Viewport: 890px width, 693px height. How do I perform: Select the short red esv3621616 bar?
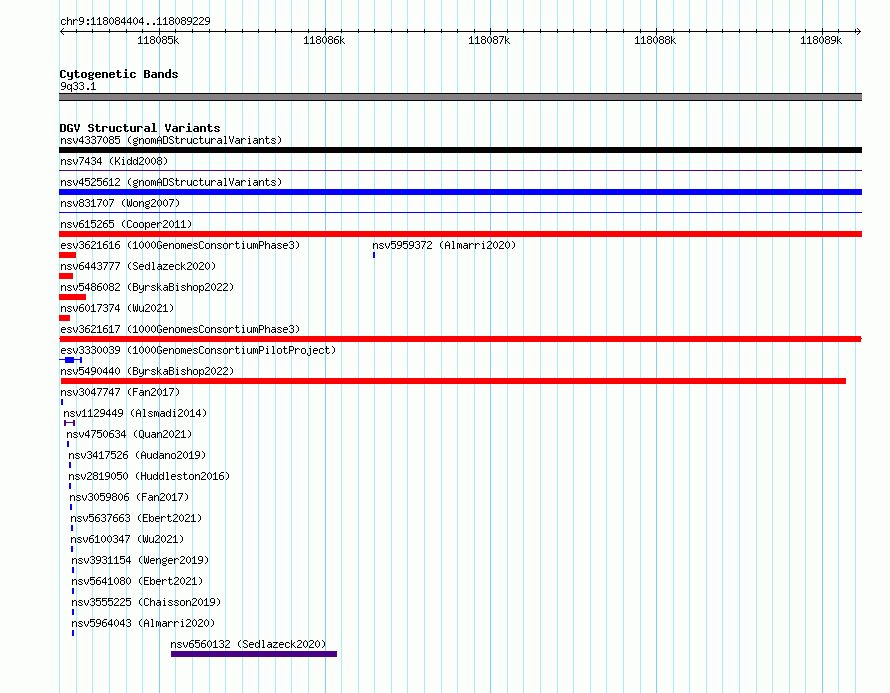[x=68, y=255]
